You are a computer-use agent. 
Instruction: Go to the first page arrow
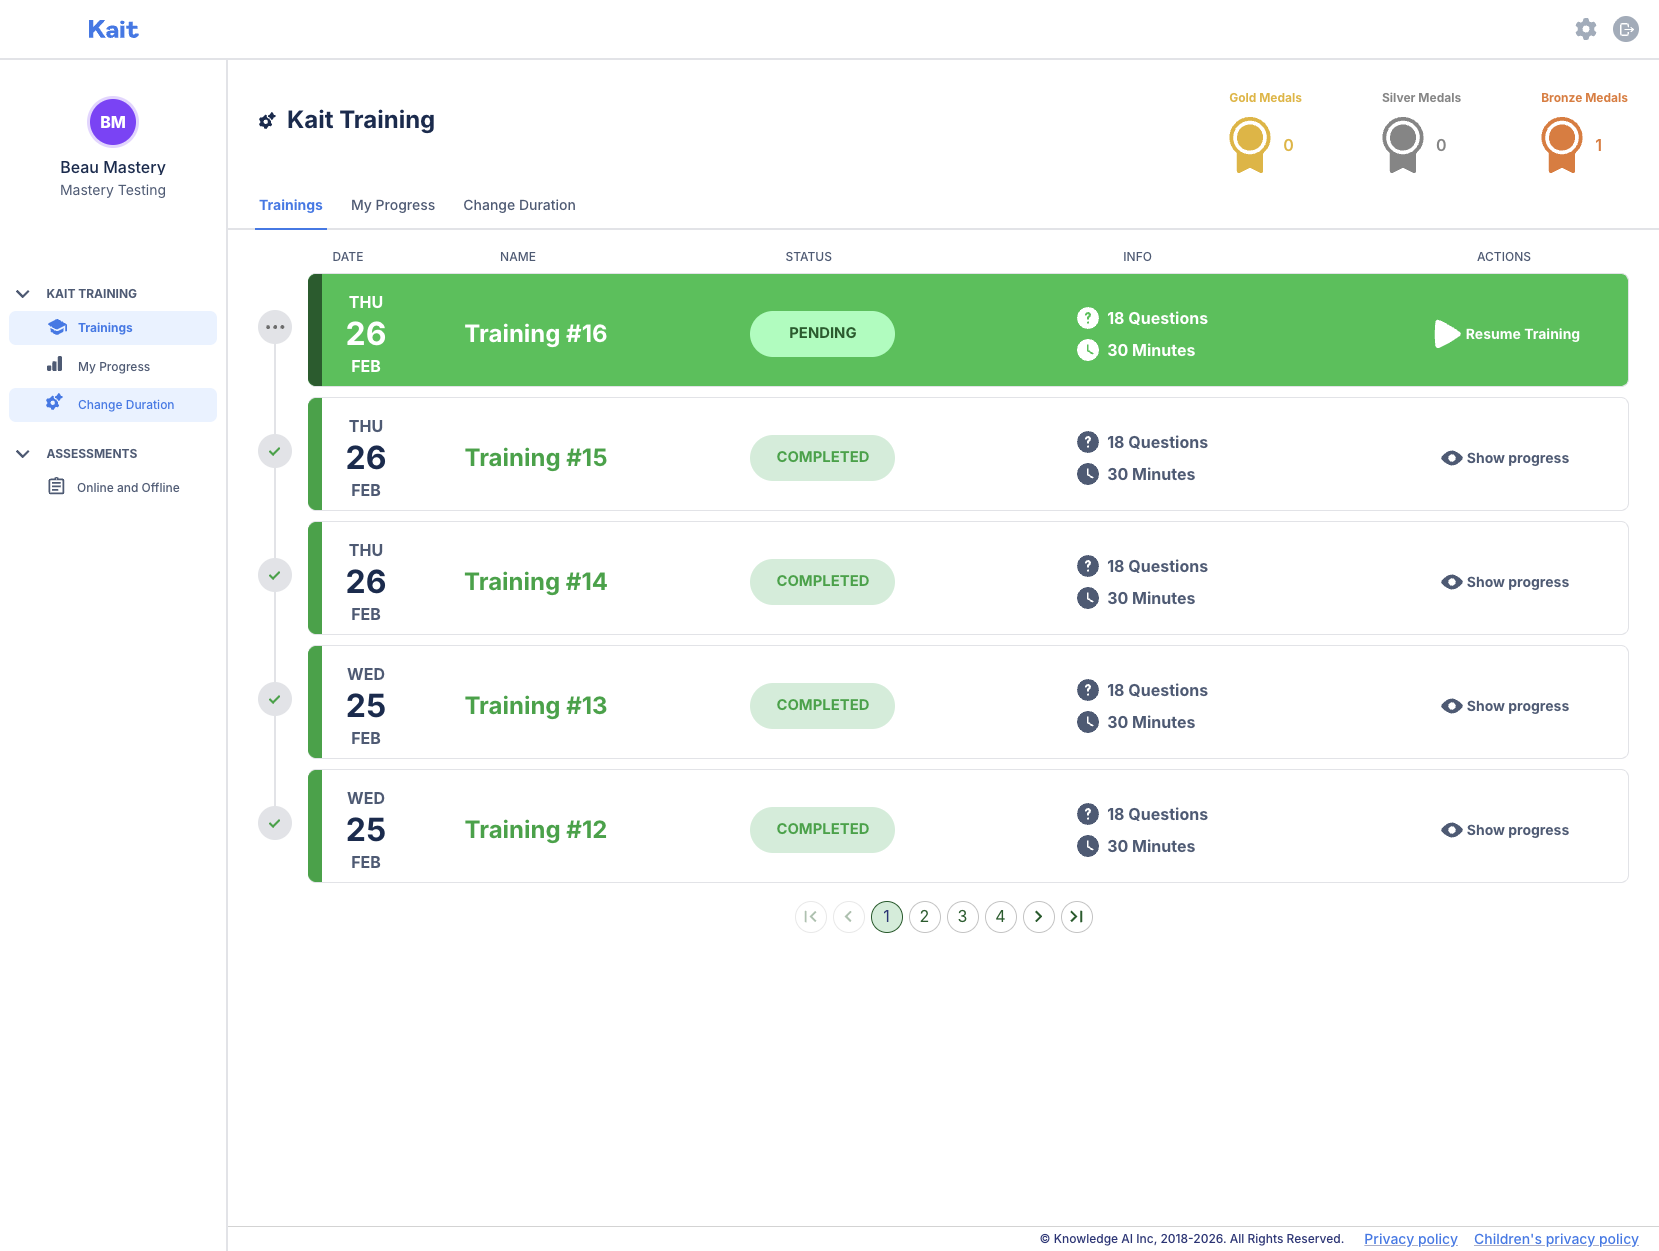point(811,917)
